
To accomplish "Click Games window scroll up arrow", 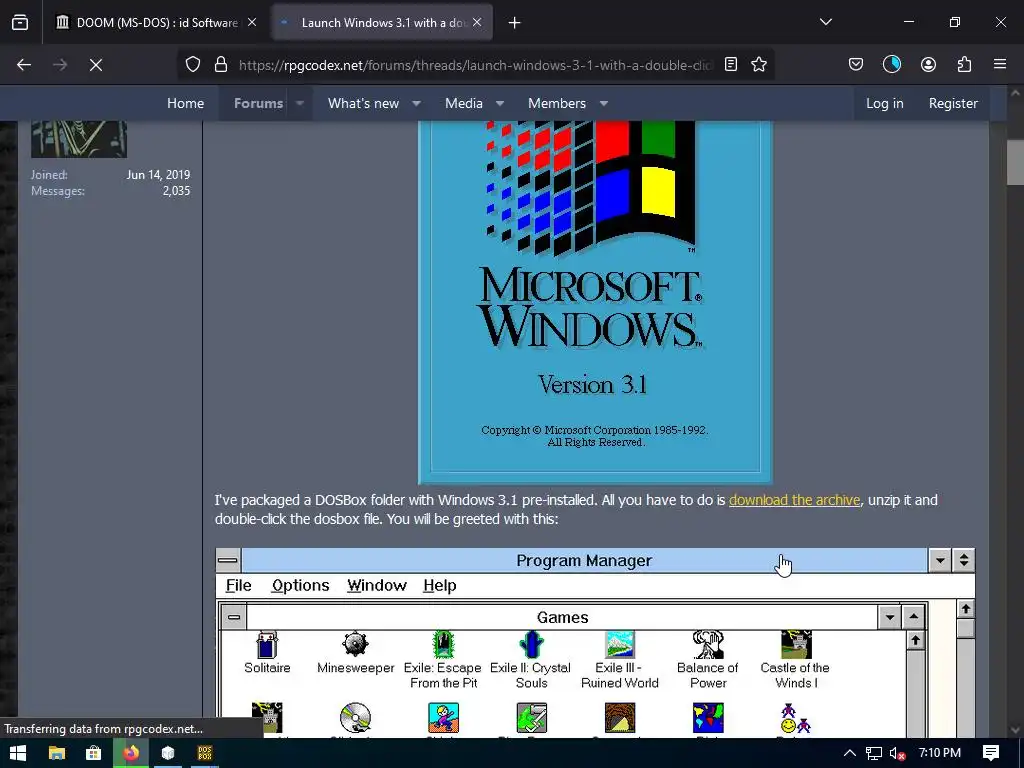I will pos(916,641).
